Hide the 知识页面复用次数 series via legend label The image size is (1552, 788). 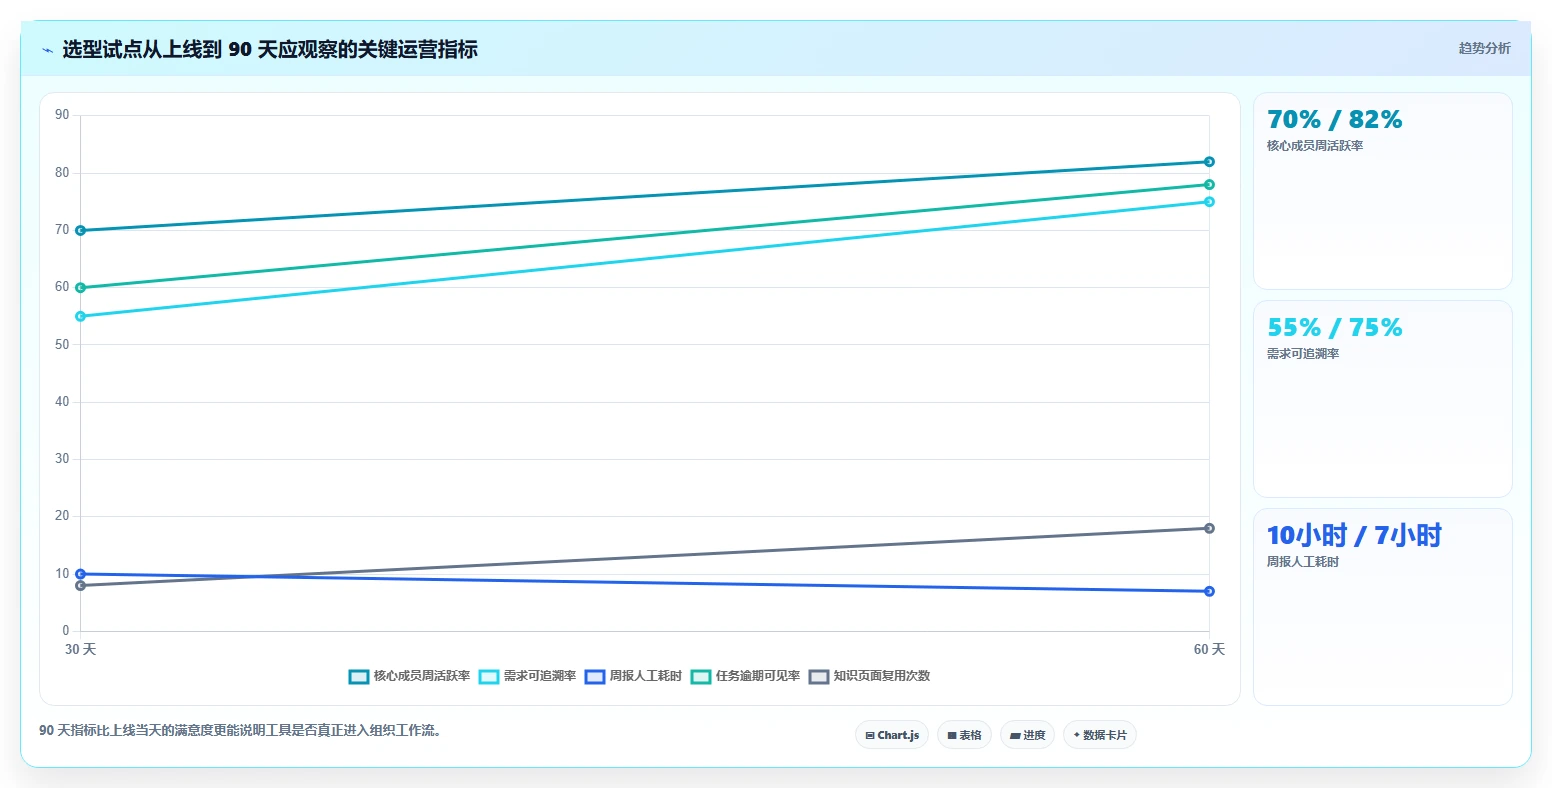(882, 677)
